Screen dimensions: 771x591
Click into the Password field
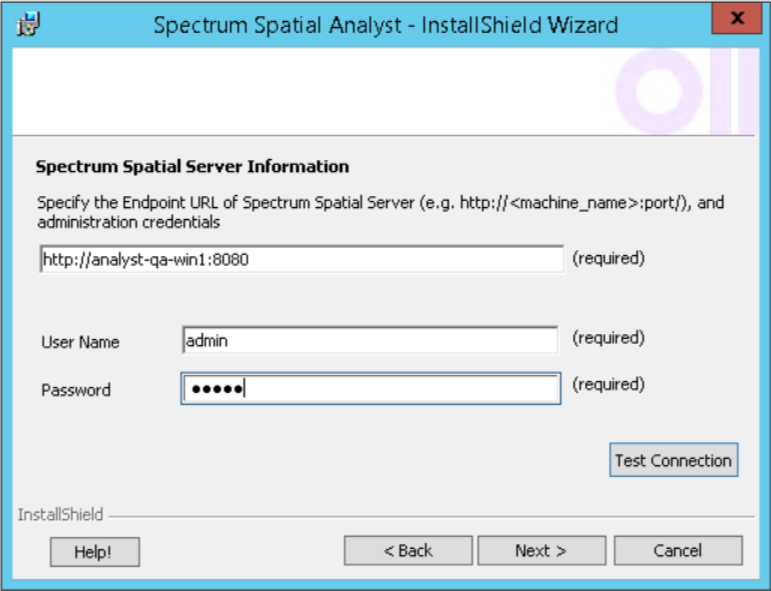[x=371, y=388]
